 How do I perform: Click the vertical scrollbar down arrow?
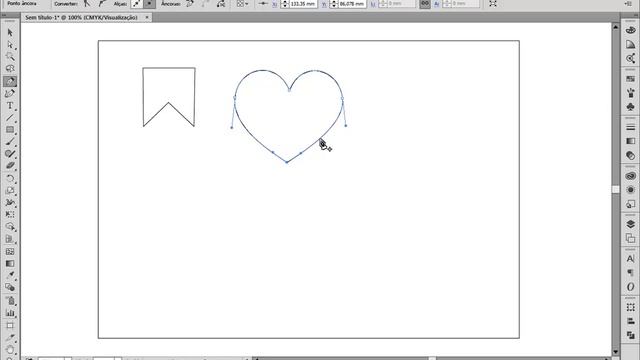616,352
